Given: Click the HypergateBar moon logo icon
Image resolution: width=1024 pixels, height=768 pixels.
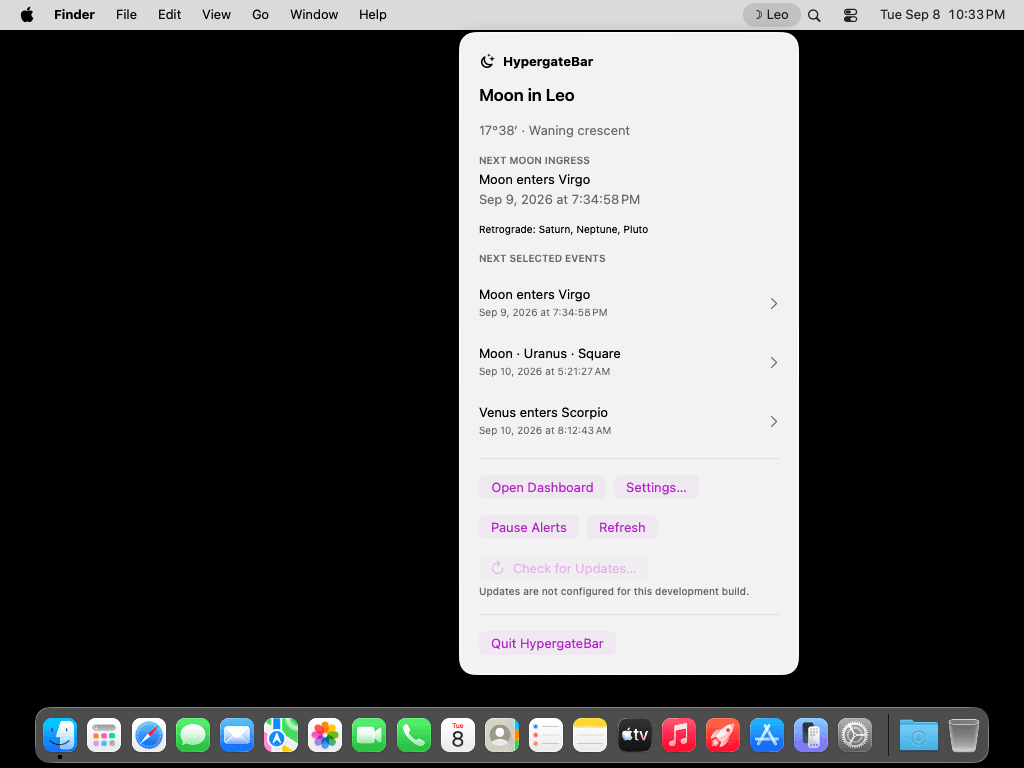Looking at the screenshot, I should pyautogui.click(x=487, y=61).
